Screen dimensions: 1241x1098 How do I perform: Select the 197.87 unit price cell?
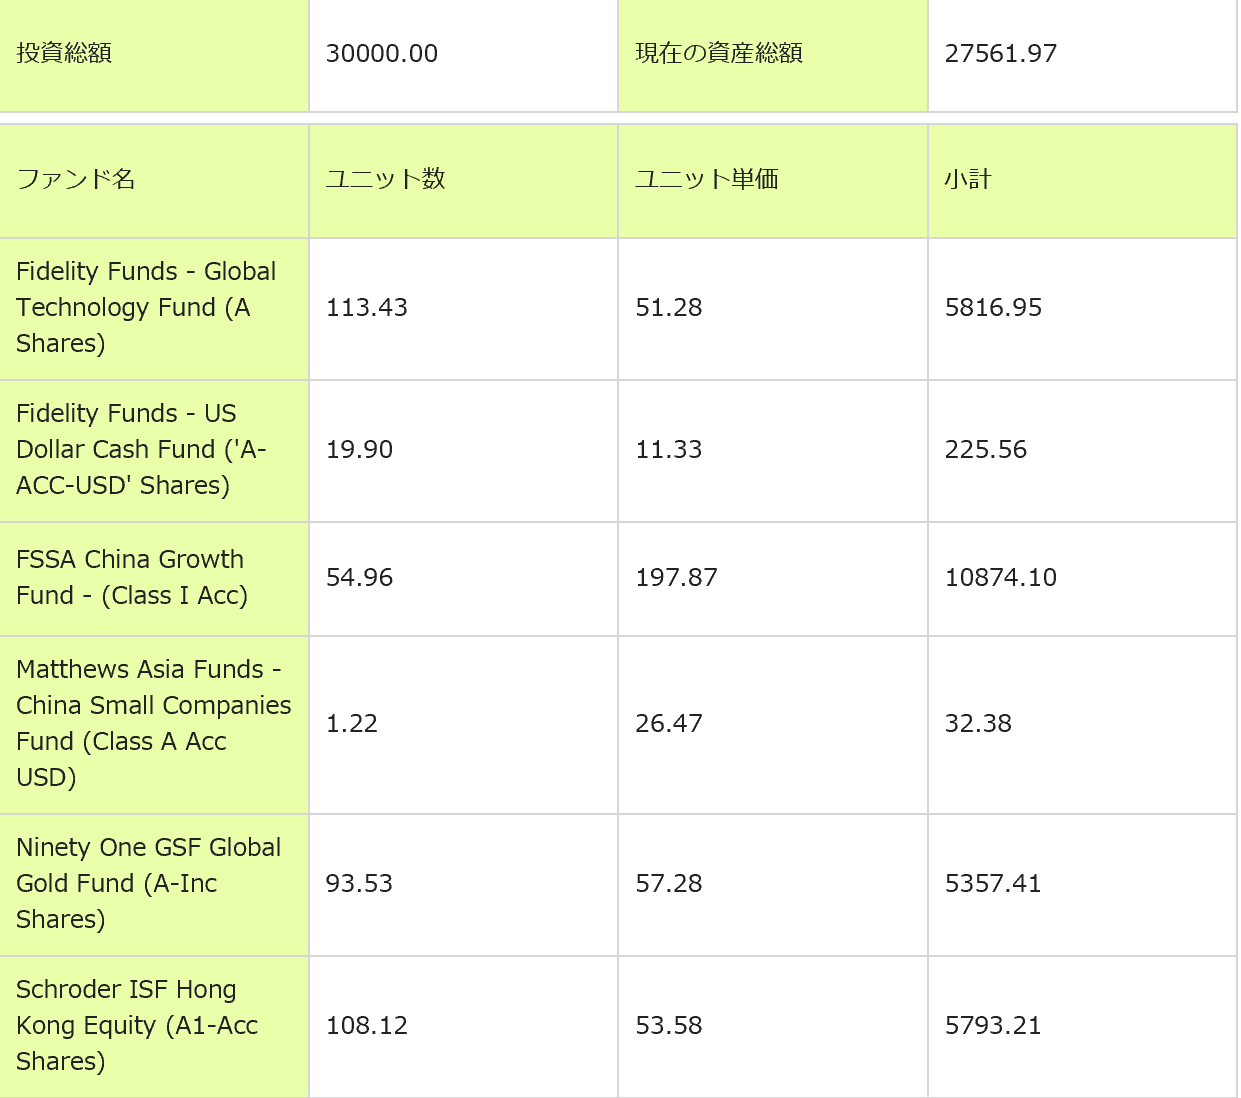click(x=676, y=577)
